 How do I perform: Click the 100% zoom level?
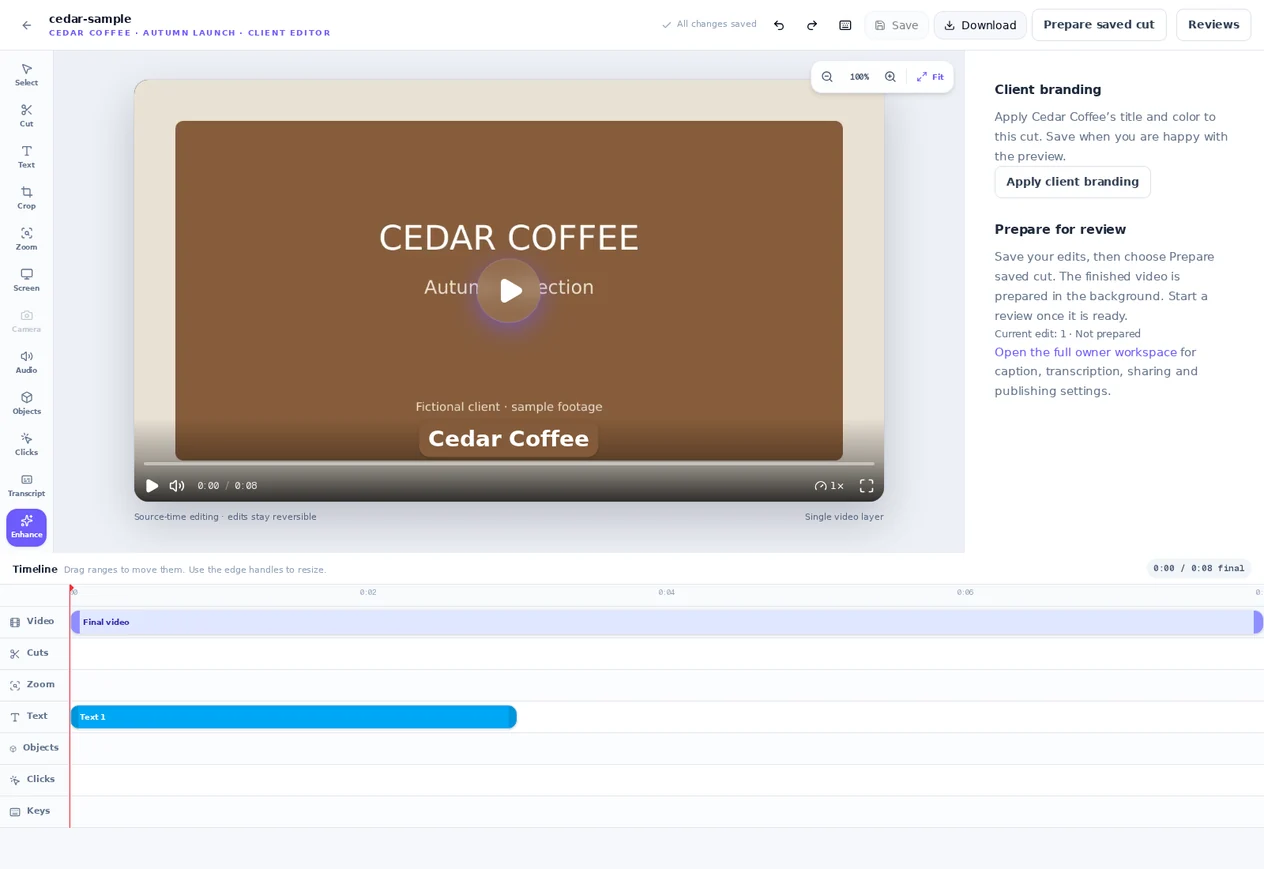[859, 77]
